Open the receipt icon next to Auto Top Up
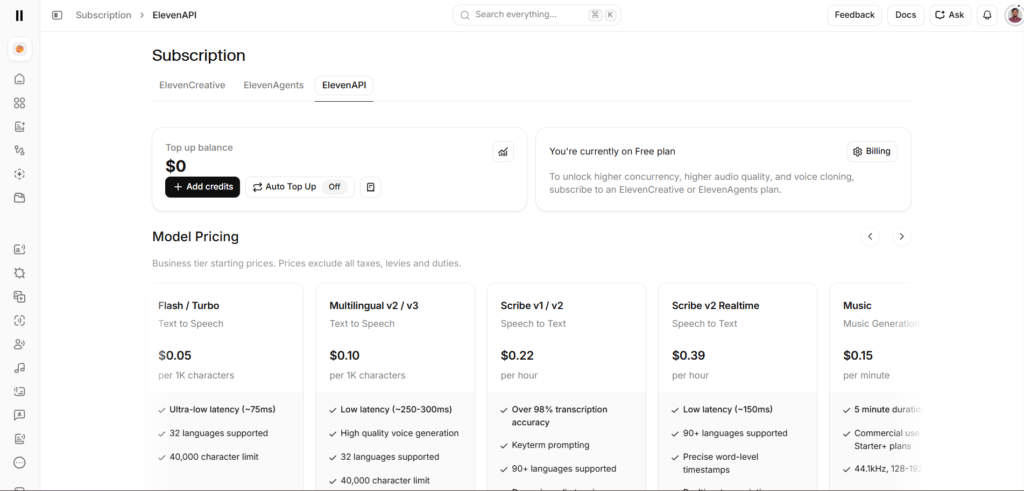This screenshot has width=1024, height=491. click(x=370, y=187)
